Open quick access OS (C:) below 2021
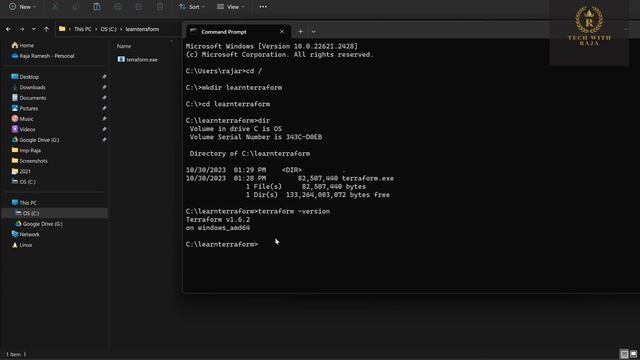640x360 pixels. point(24,182)
